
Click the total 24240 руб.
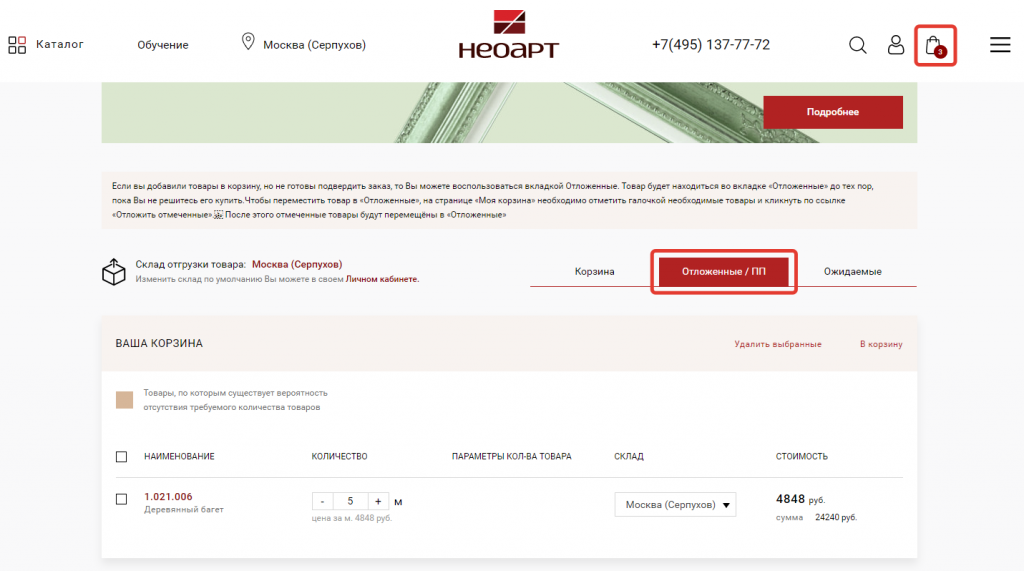click(x=836, y=517)
